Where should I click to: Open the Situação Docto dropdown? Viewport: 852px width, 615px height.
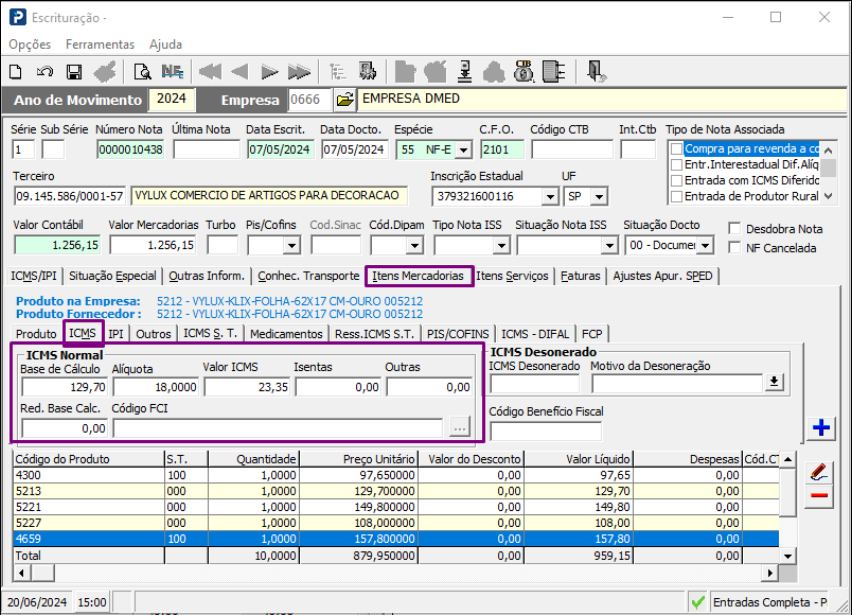point(706,245)
